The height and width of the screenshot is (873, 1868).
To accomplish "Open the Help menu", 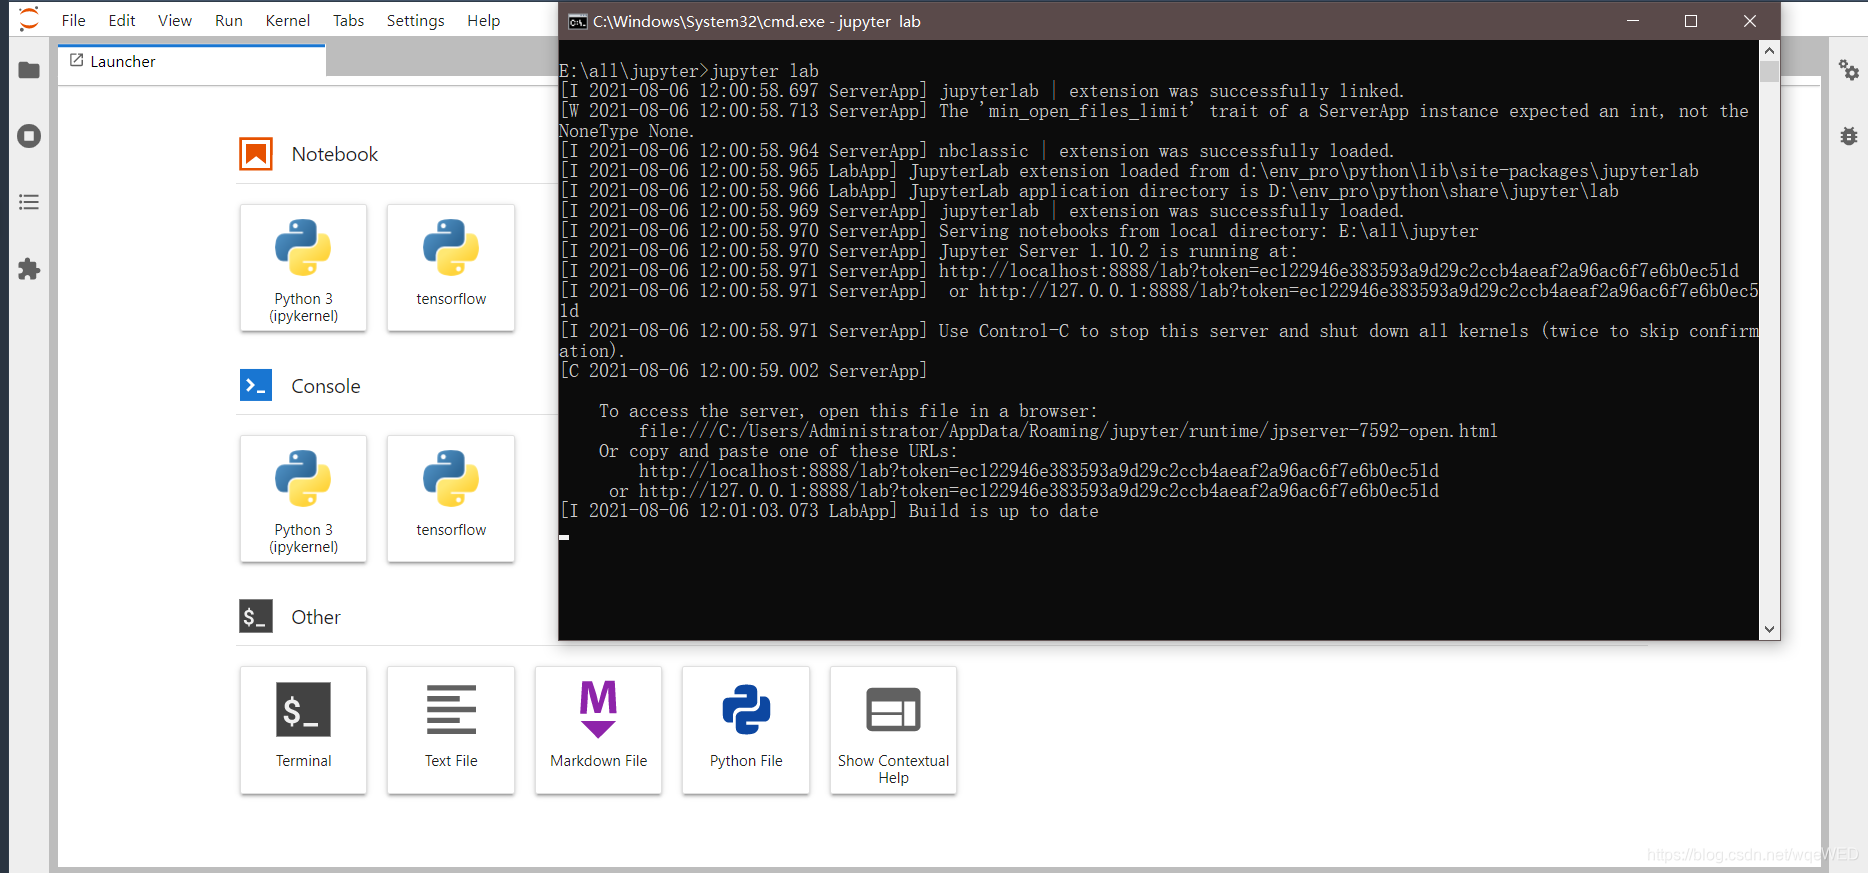I will point(484,20).
